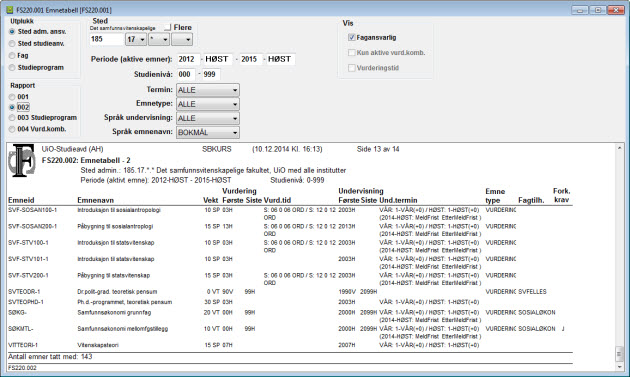Screen dimensions: 630x377
Task: Expand the 'Språk emnenavn' BOKMÅL dropdown
Action: [208, 132]
